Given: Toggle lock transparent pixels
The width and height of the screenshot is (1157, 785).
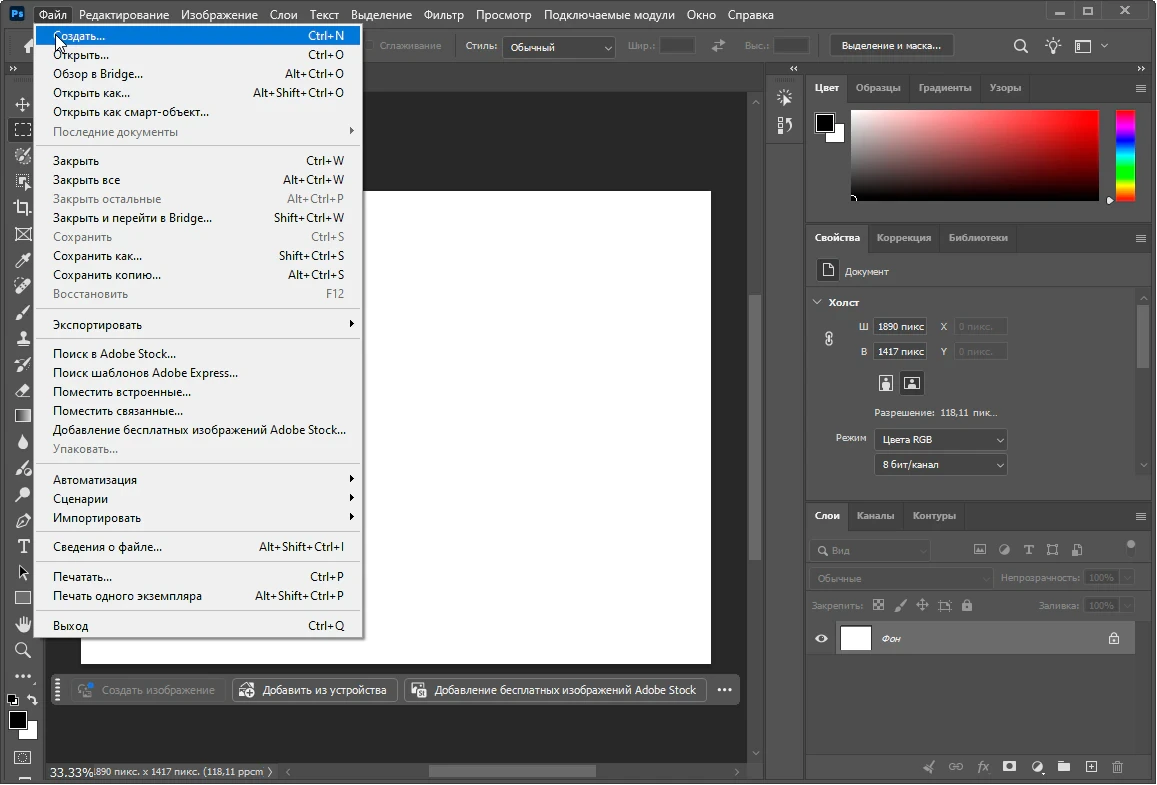Looking at the screenshot, I should click(x=878, y=605).
